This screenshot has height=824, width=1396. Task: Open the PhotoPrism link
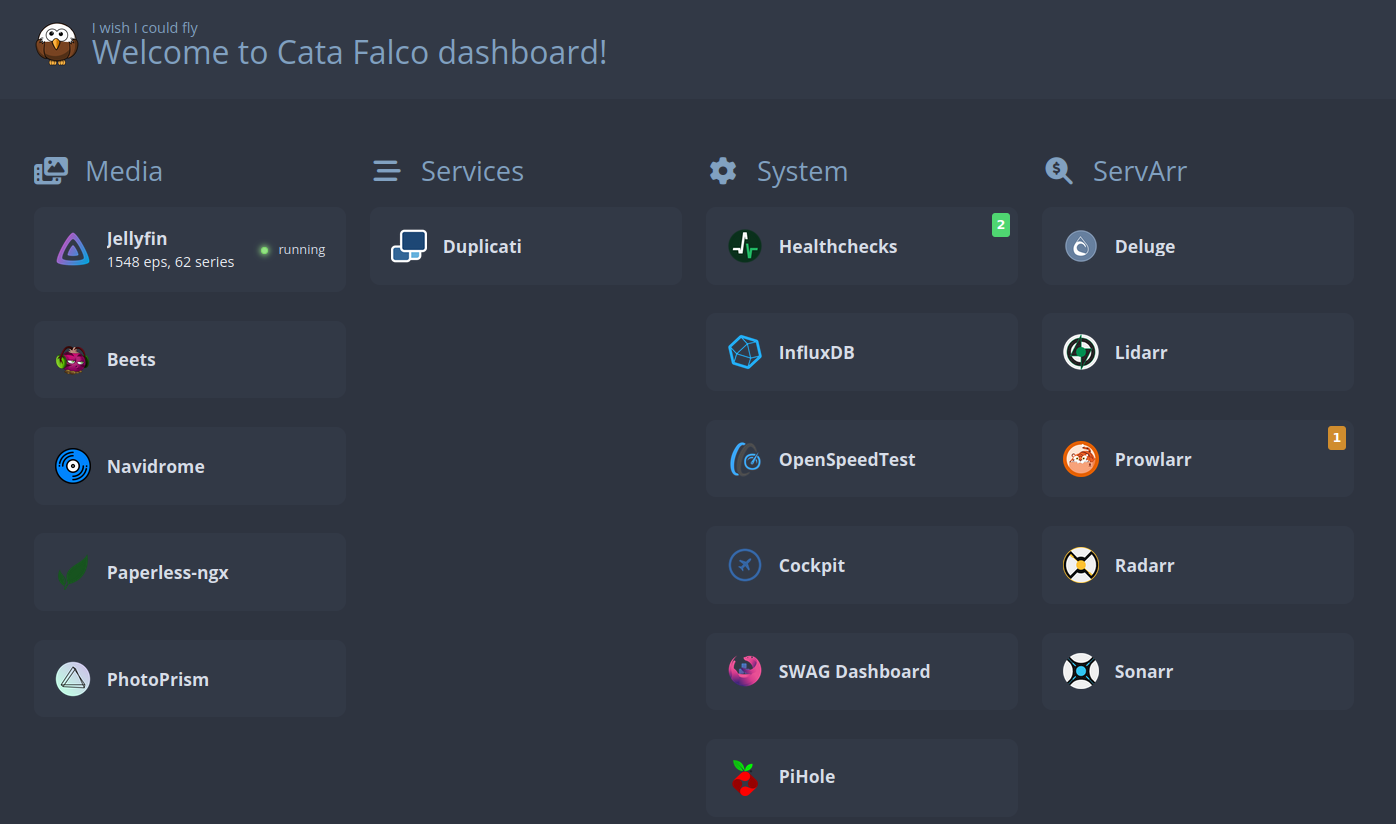(x=190, y=679)
